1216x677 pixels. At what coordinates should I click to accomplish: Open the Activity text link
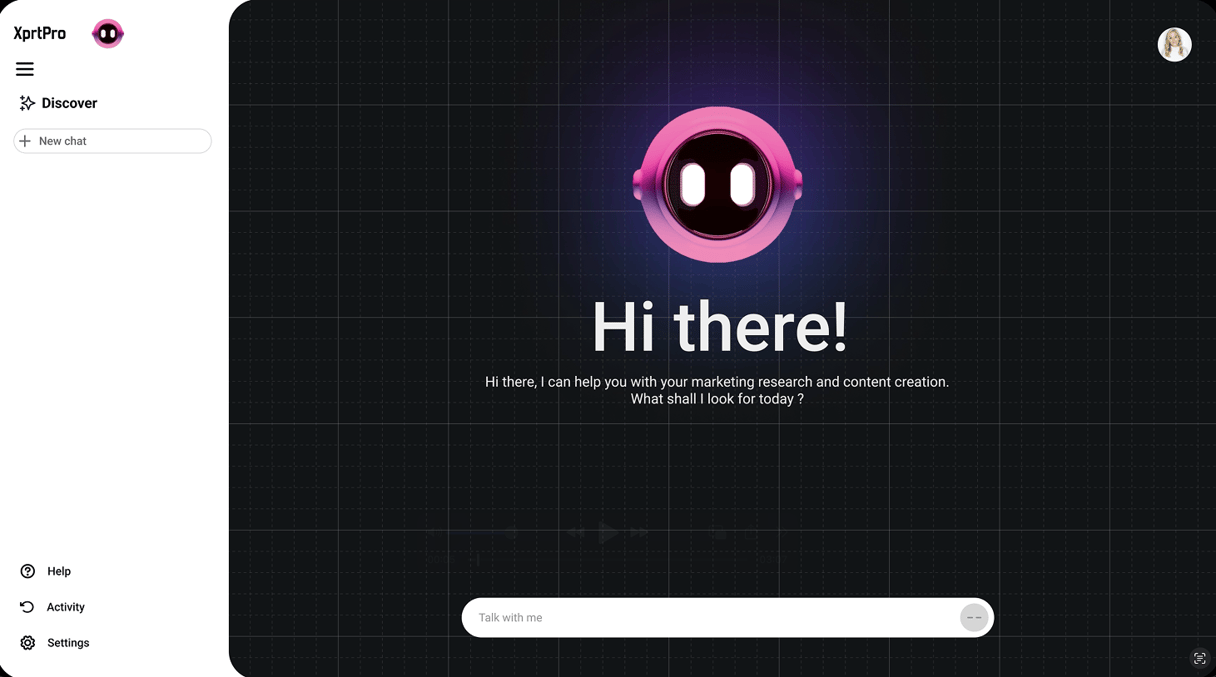66,607
